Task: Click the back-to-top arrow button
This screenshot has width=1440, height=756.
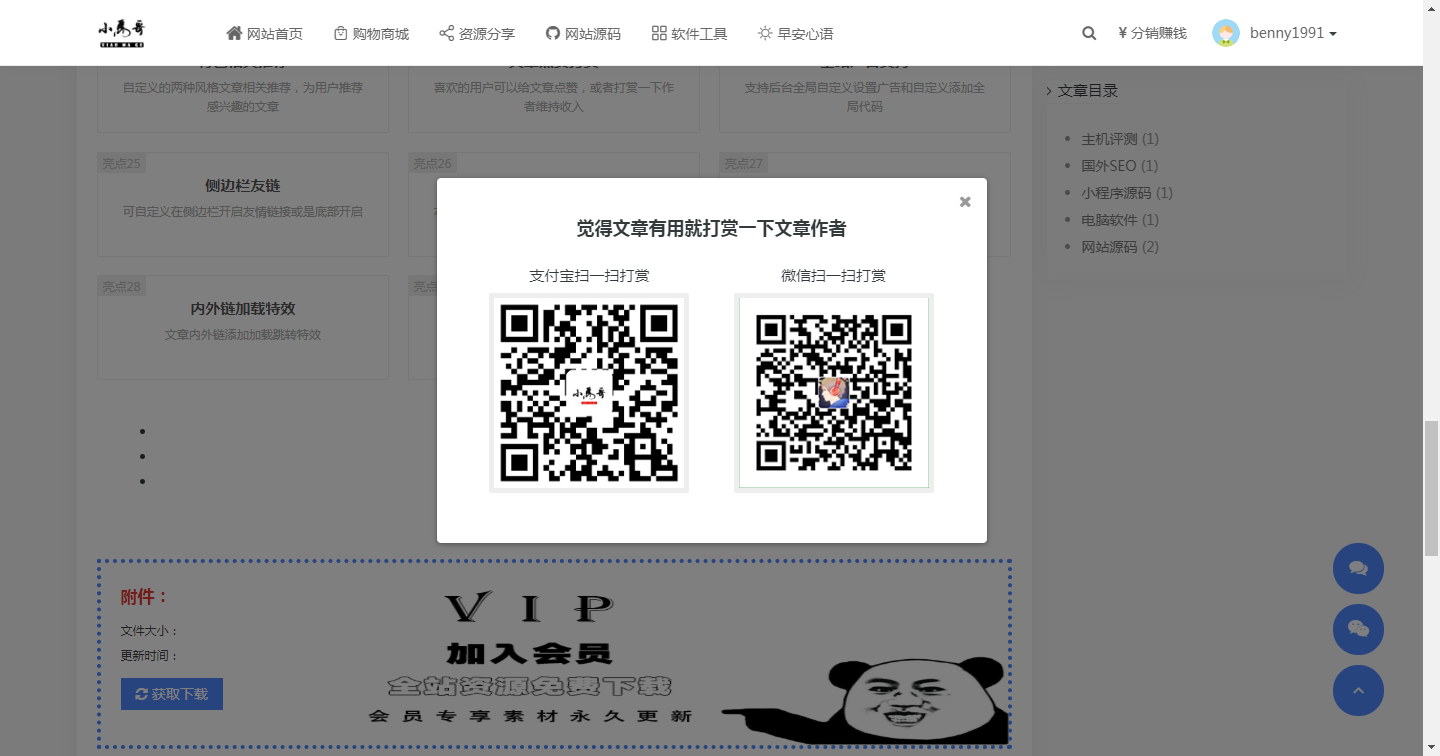Action: click(1358, 690)
